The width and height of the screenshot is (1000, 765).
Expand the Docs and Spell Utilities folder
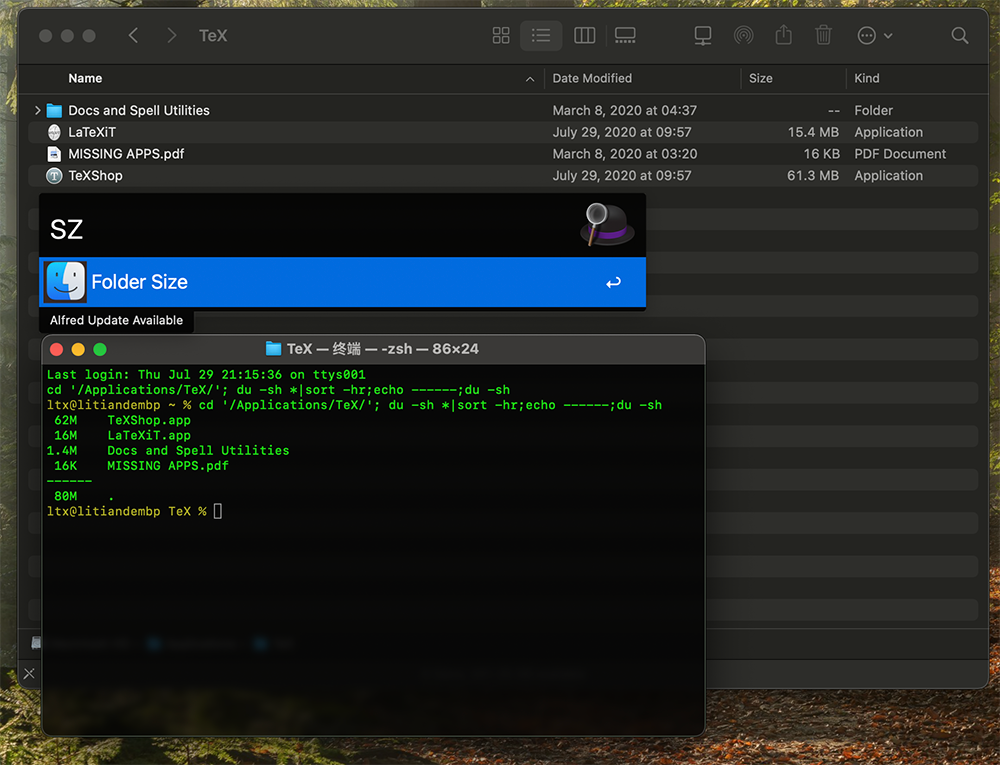38,111
